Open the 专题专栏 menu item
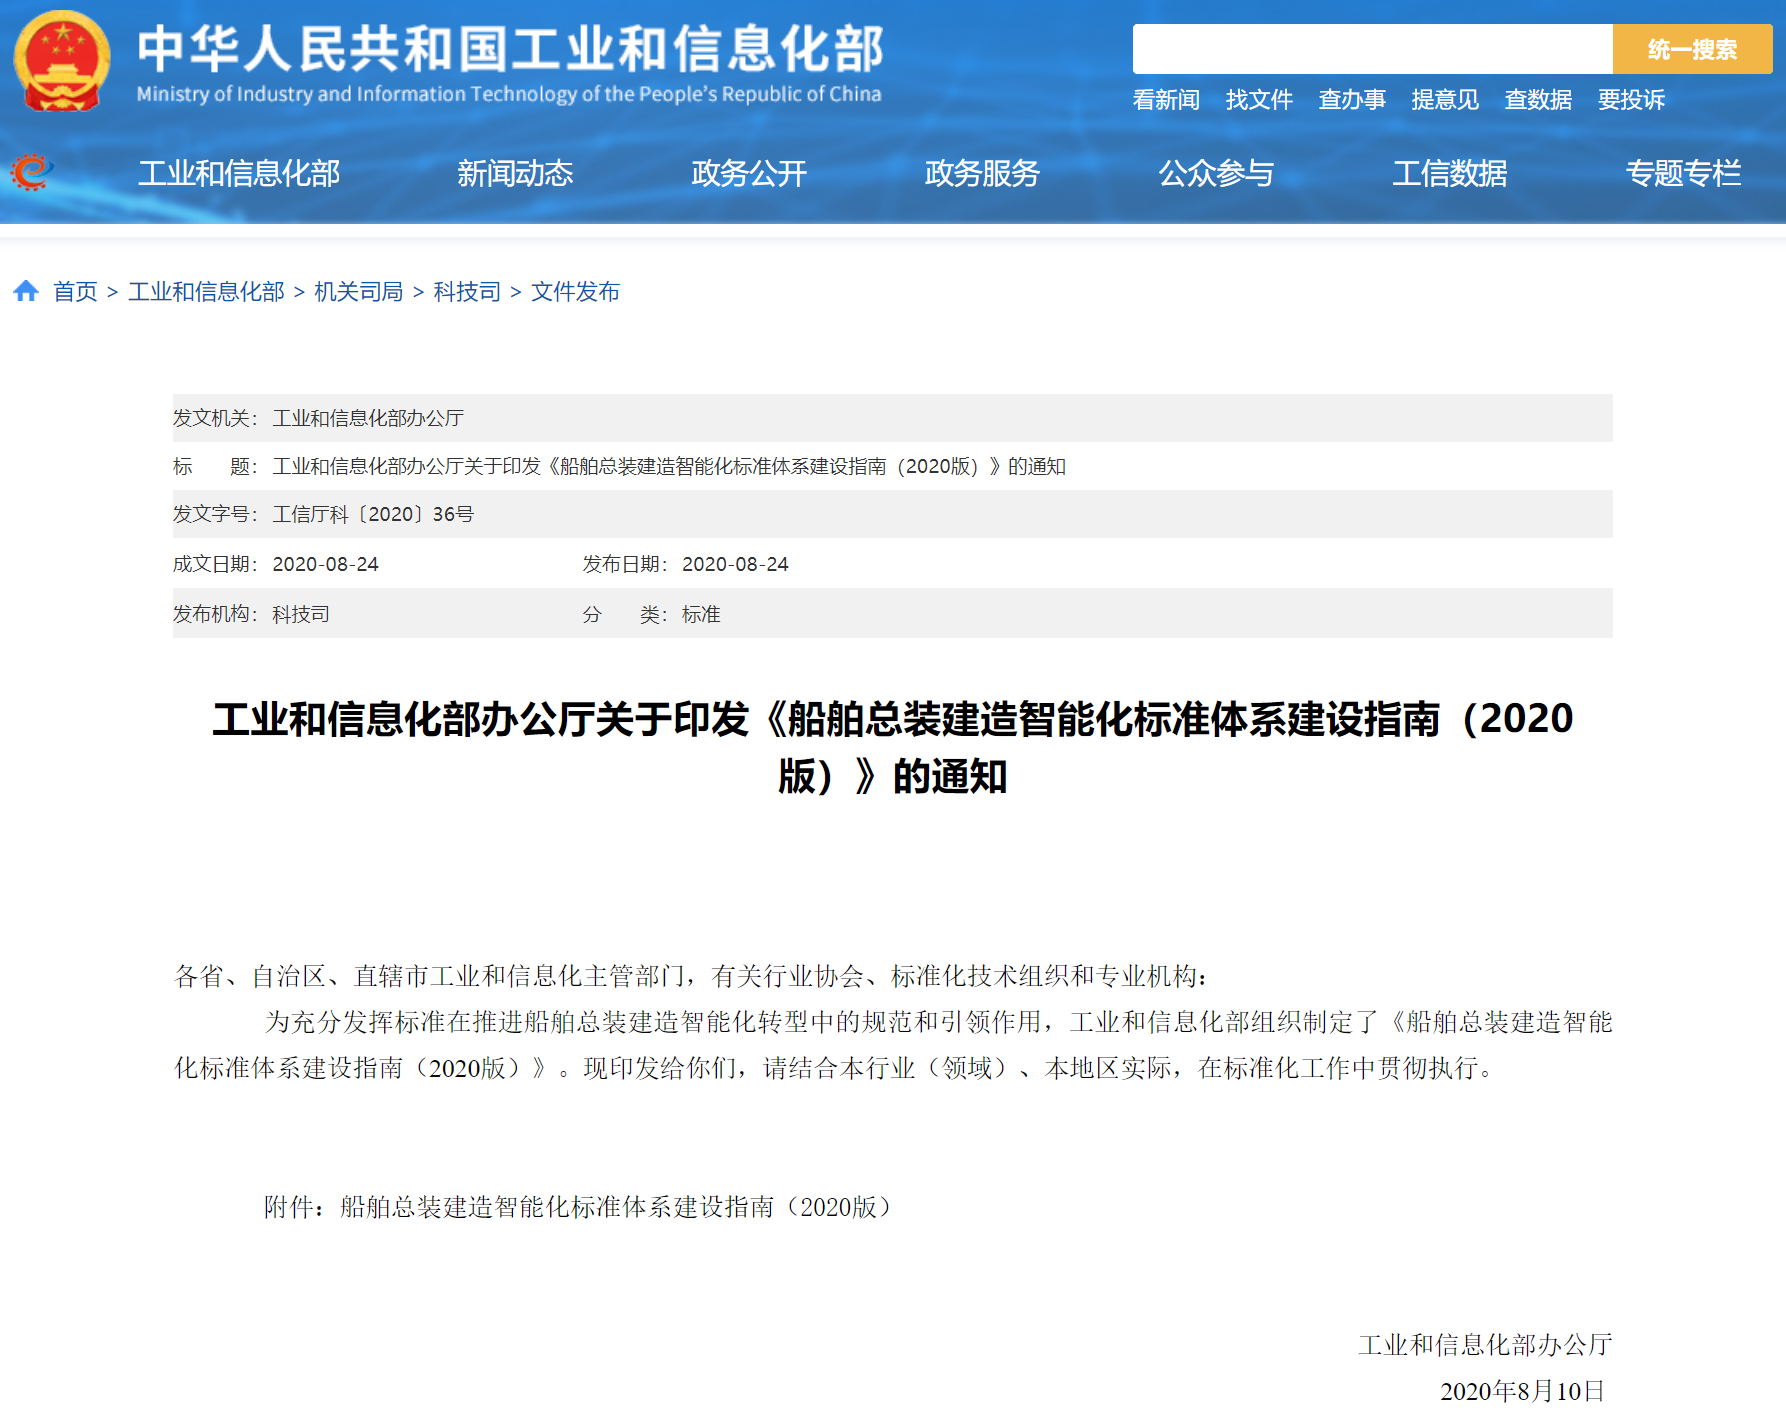Viewport: 1786px width, 1425px height. pos(1683,173)
